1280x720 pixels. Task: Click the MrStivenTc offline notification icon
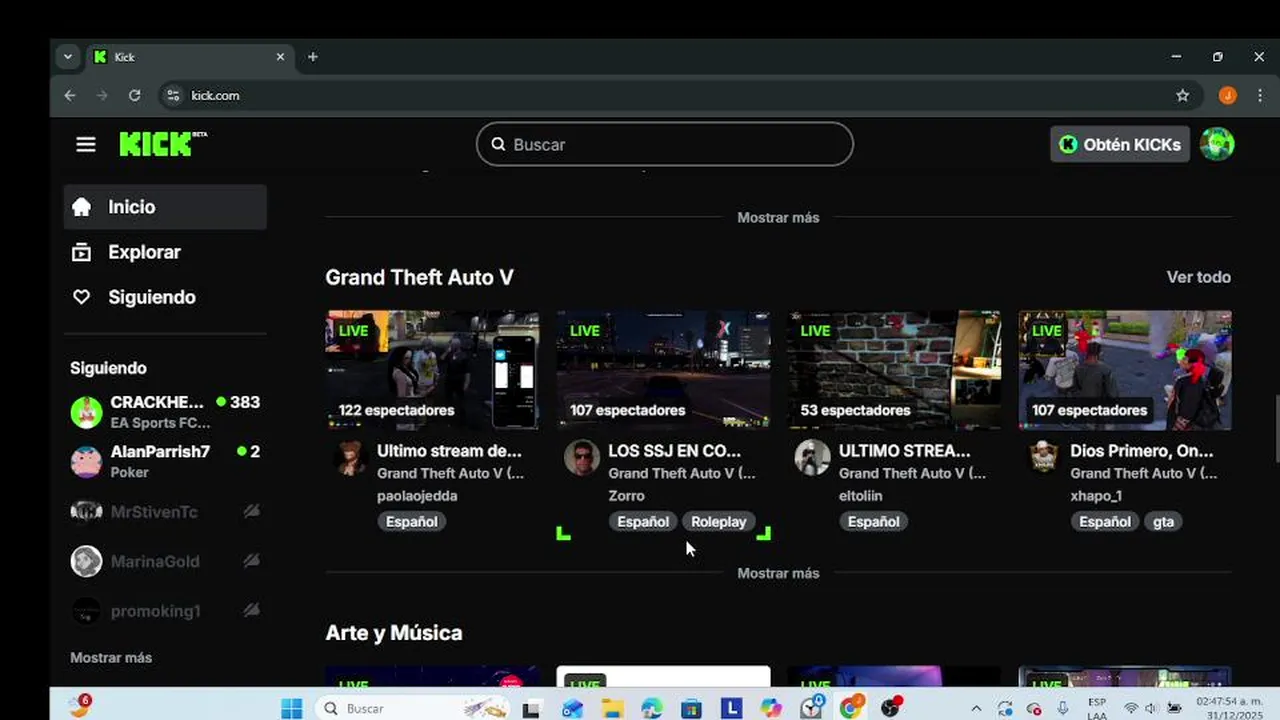pyautogui.click(x=252, y=511)
